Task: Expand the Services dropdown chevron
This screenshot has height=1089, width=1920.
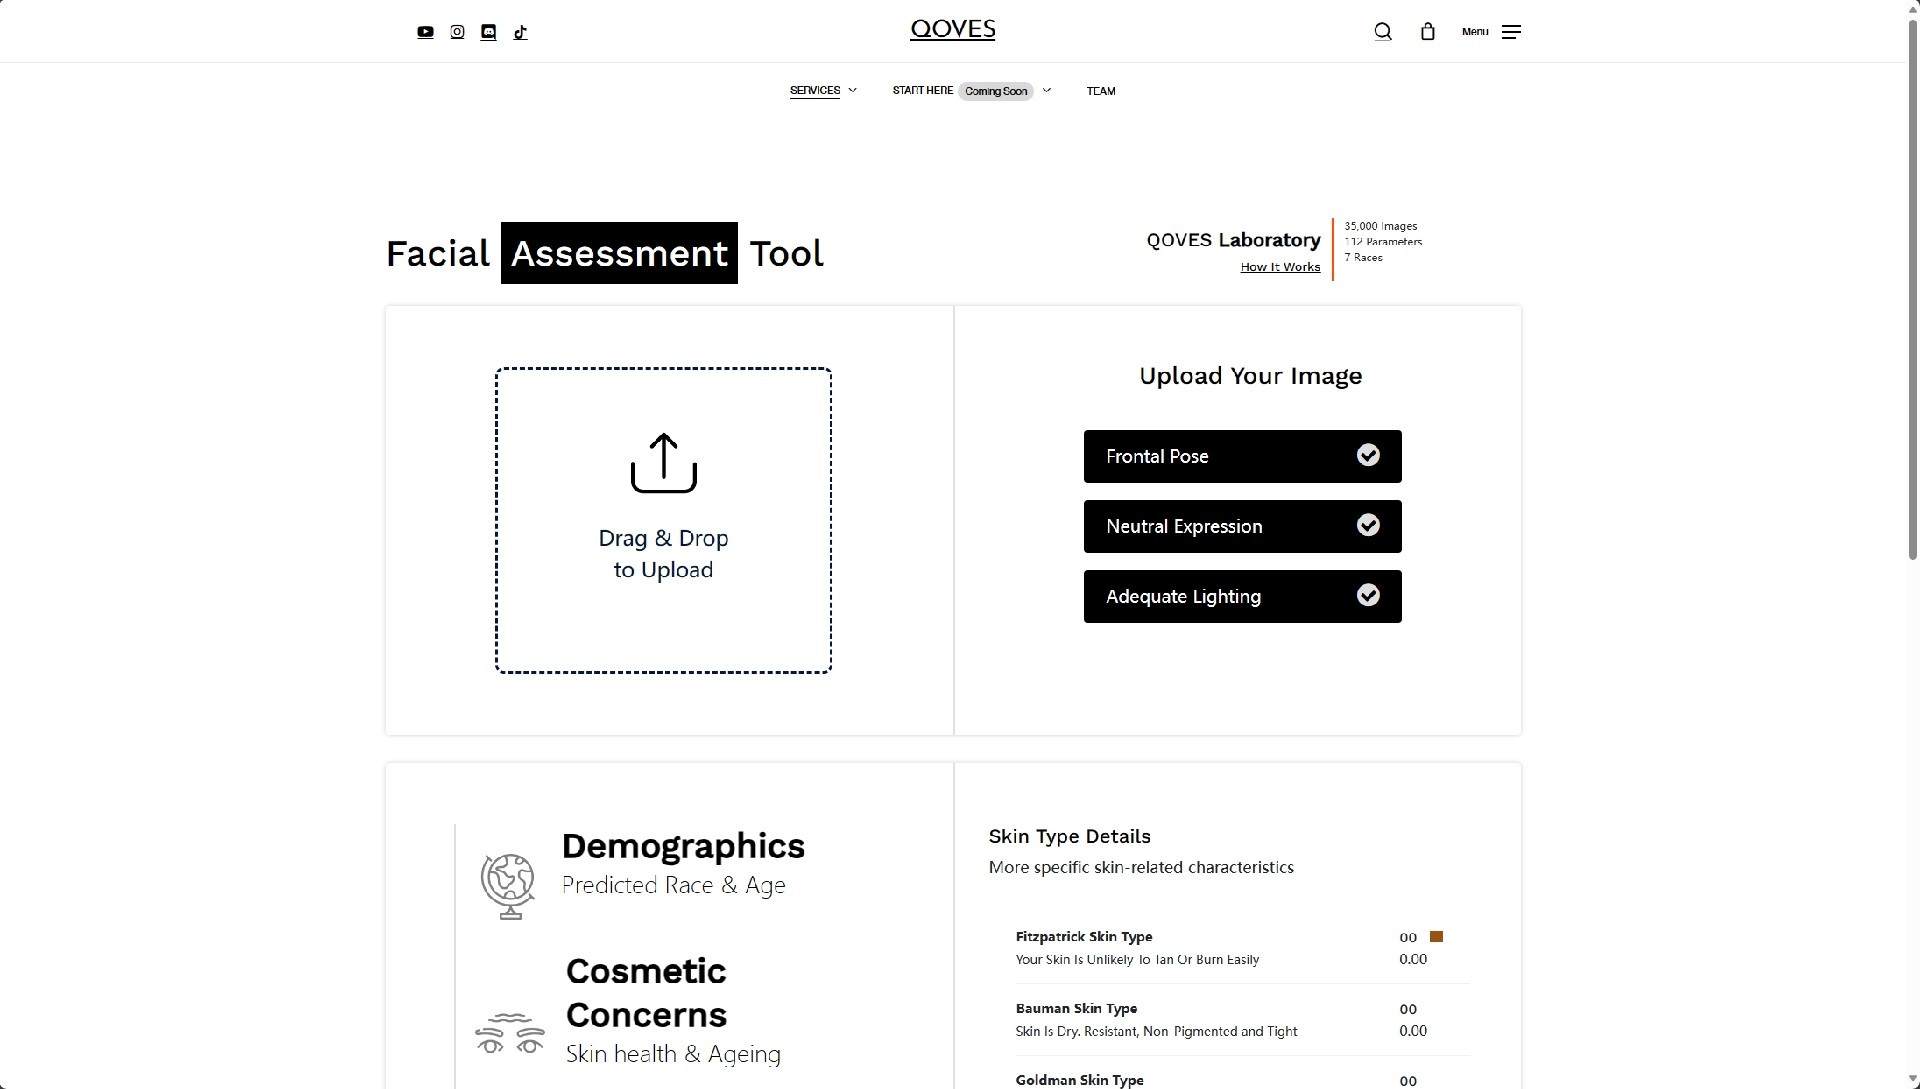Action: coord(853,90)
